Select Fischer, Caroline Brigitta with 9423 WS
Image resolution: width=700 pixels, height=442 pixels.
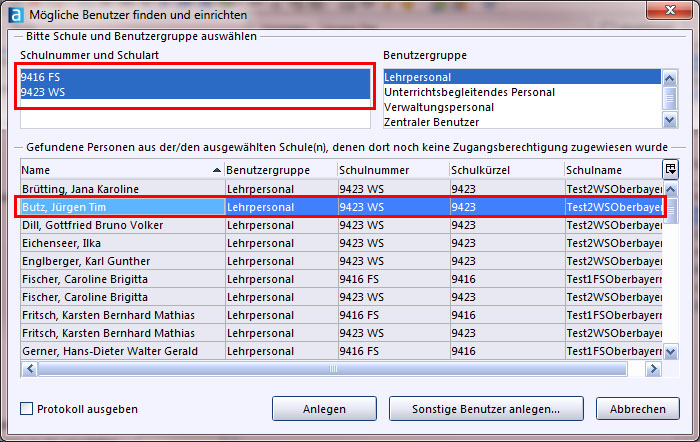(341, 297)
